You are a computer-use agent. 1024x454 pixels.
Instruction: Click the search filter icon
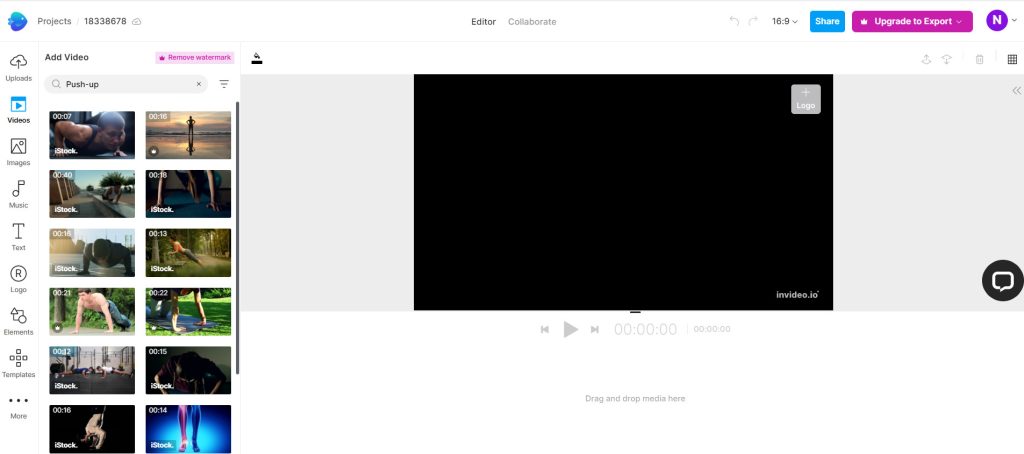(x=224, y=85)
